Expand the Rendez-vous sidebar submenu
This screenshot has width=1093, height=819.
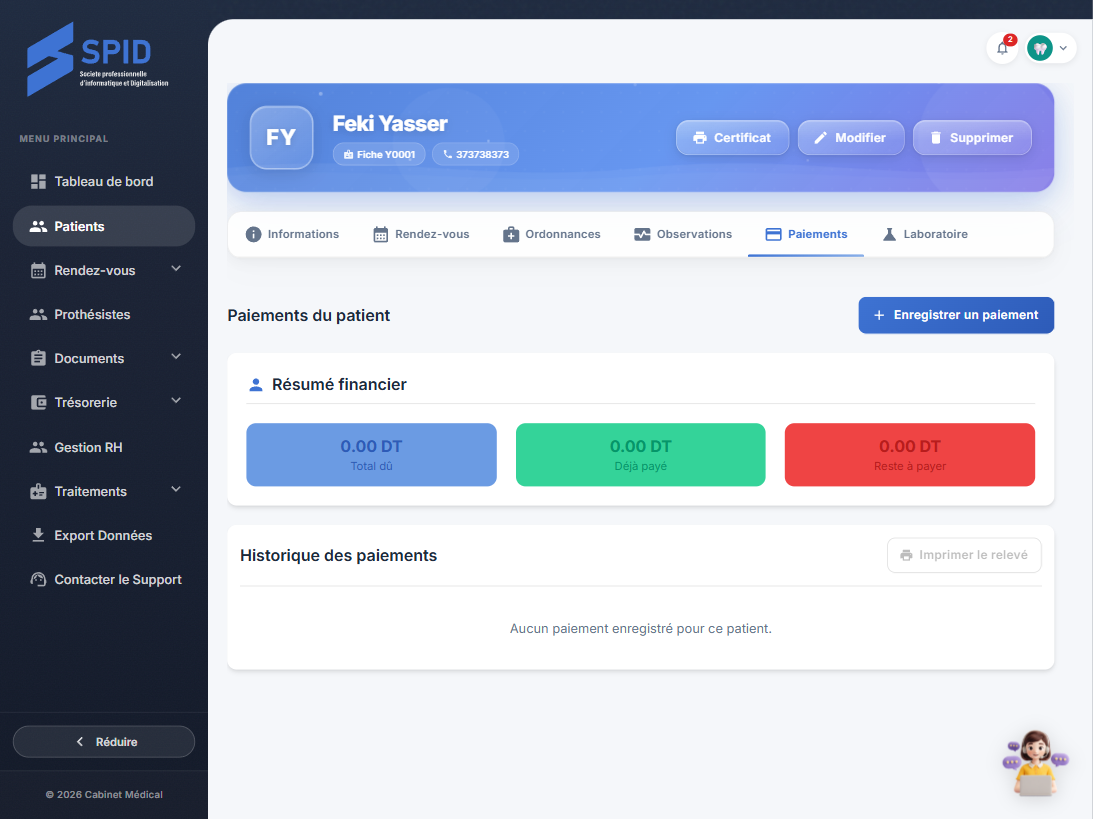[x=176, y=269]
